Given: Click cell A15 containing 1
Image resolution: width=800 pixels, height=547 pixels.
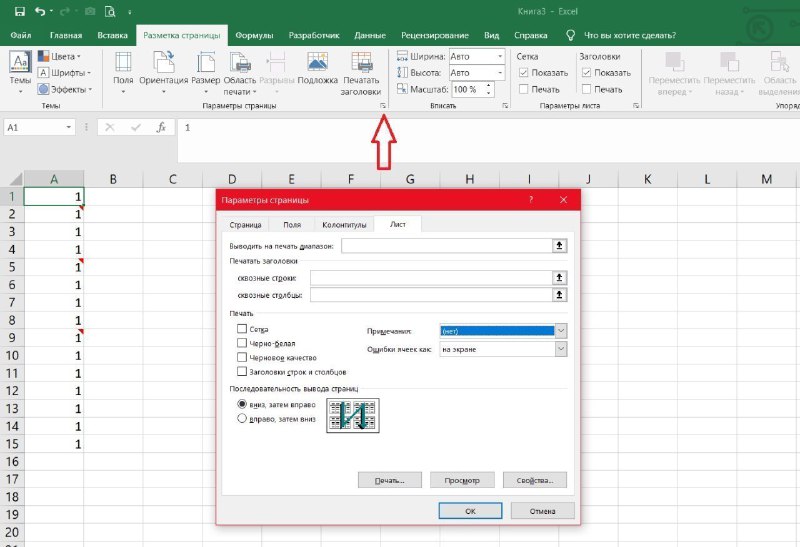Looking at the screenshot, I should click(x=54, y=444).
